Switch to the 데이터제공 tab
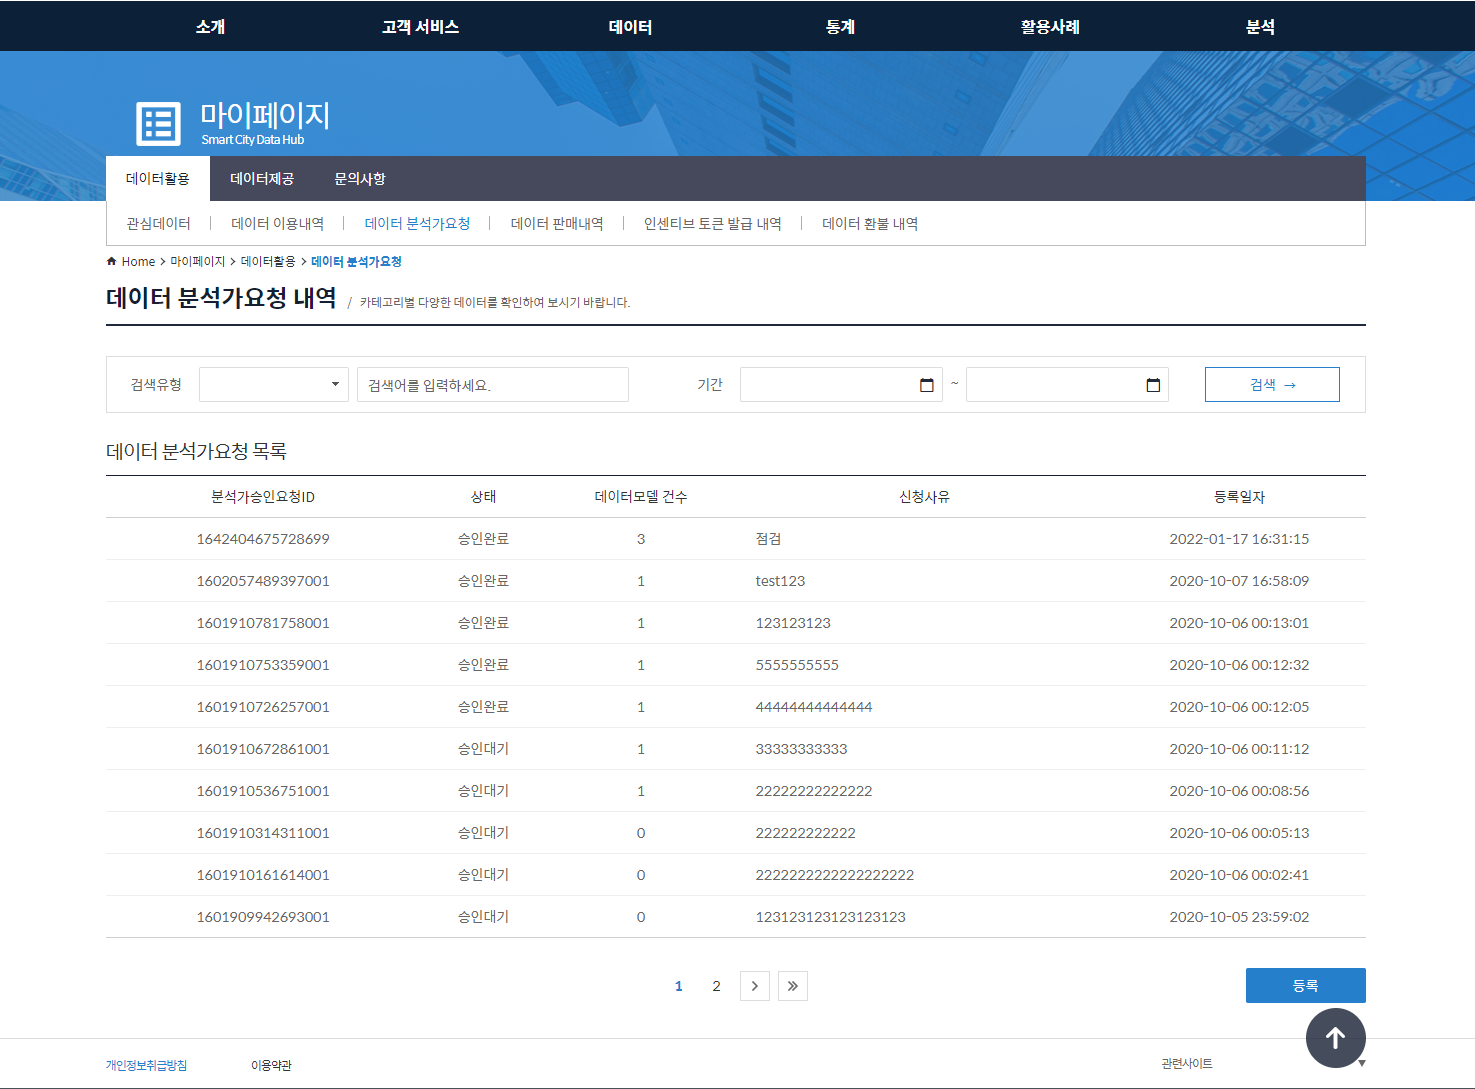Viewport: 1475px width, 1089px height. point(262,179)
